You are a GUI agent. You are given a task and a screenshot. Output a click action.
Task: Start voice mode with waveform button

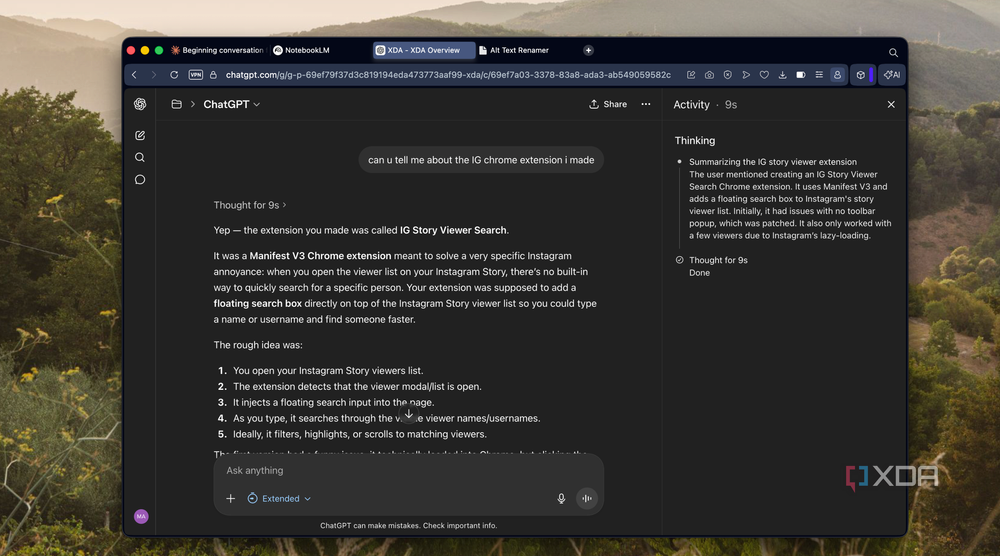[587, 499]
